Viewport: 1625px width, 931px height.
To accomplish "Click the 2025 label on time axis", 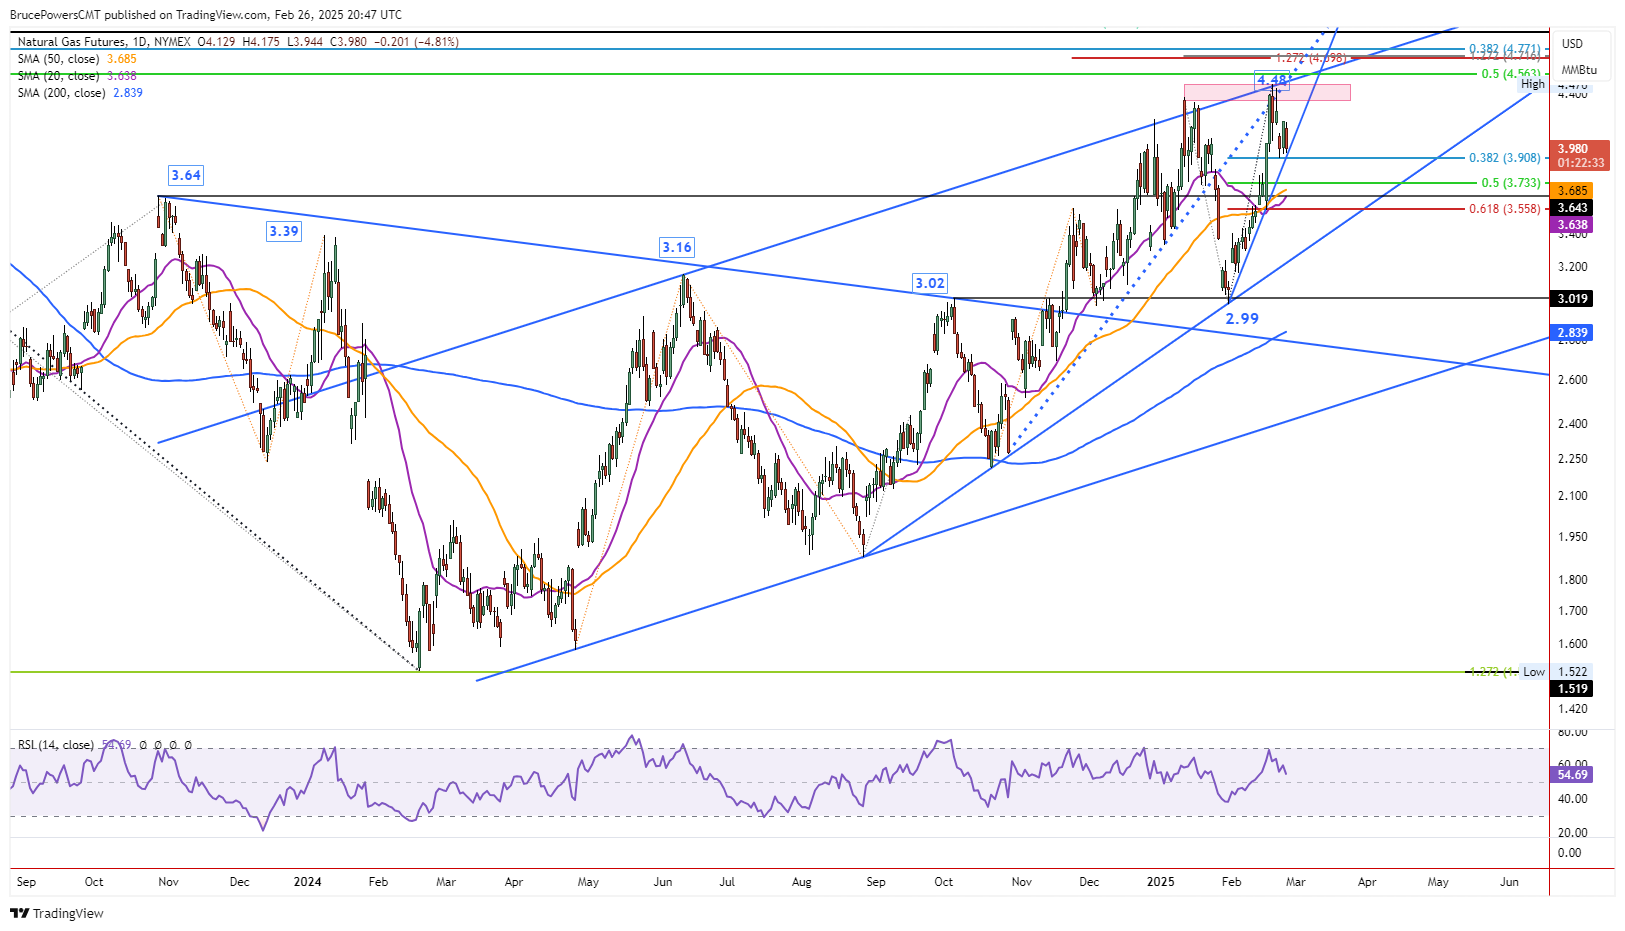I will tap(1160, 882).
